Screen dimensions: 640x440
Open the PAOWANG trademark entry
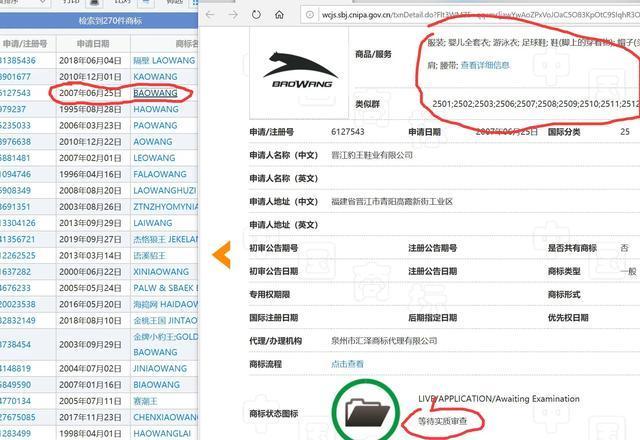click(155, 125)
